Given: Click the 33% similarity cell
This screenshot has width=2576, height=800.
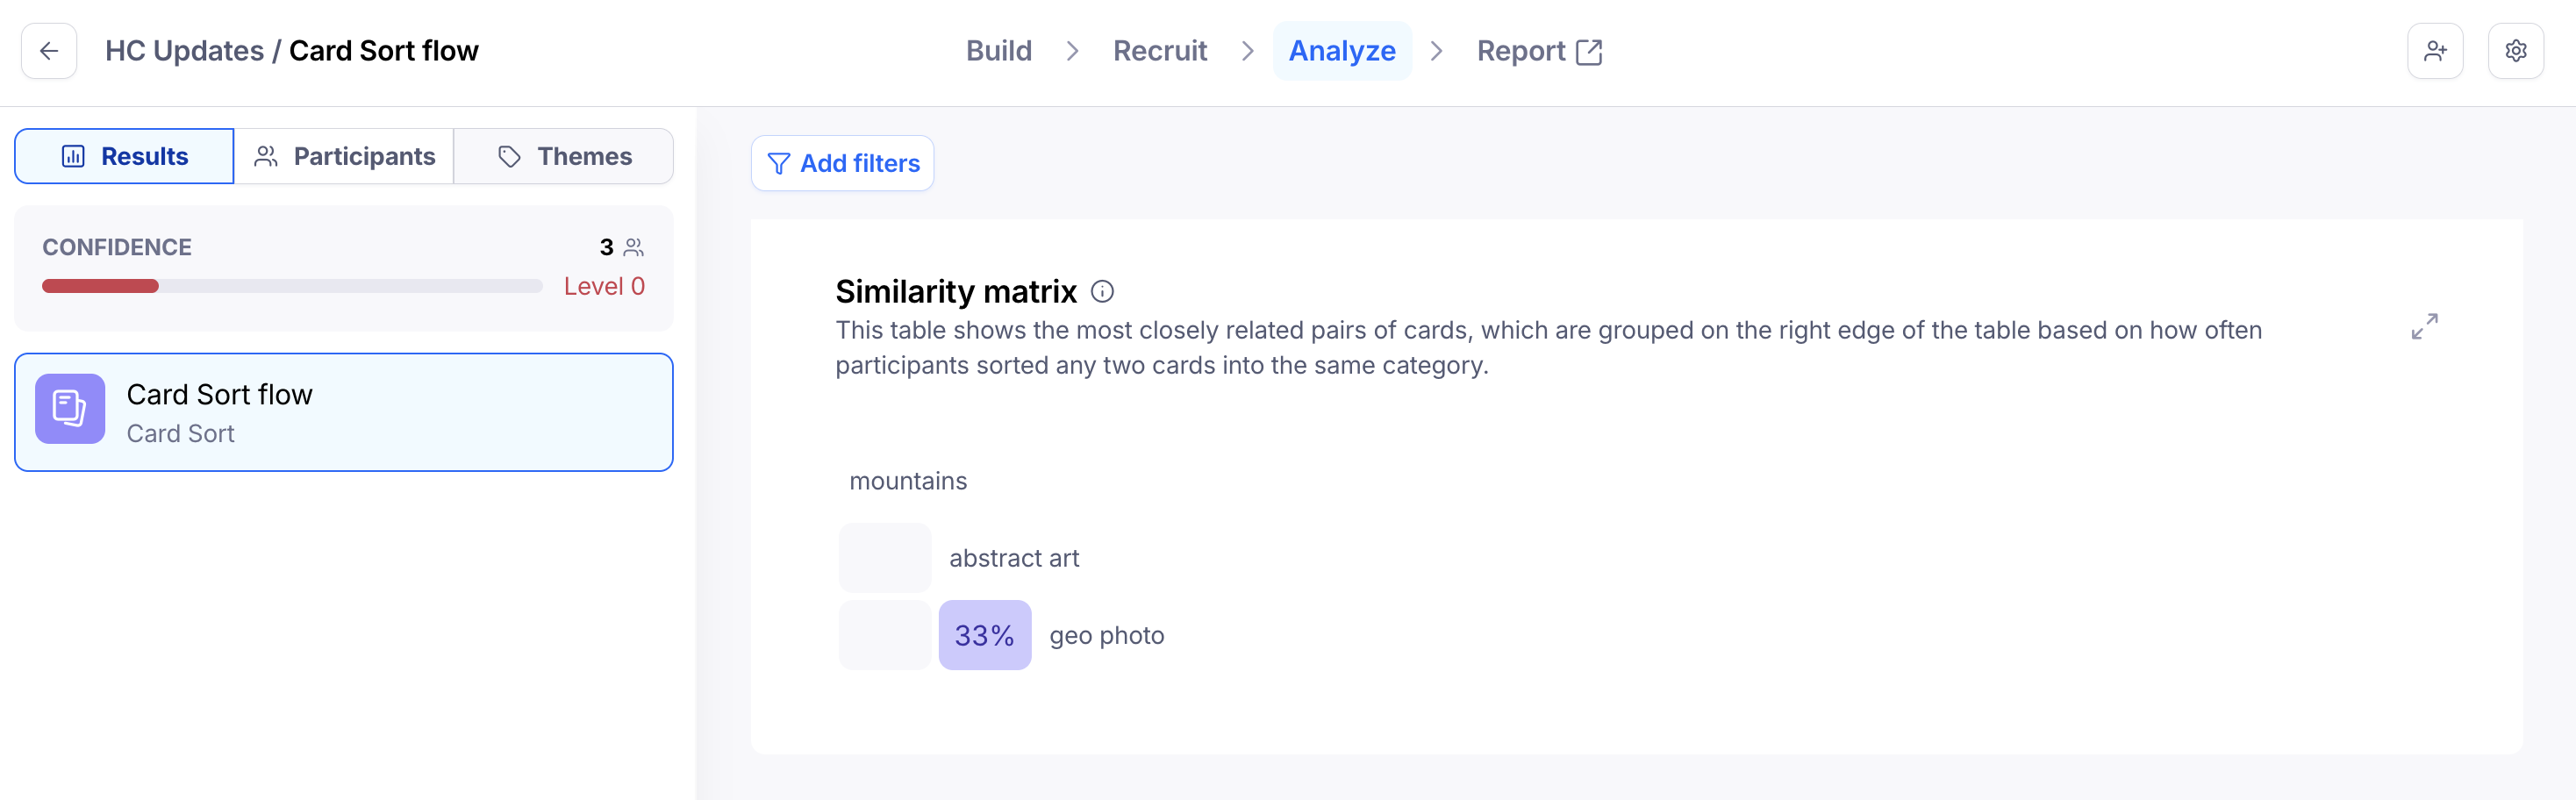Looking at the screenshot, I should pos(984,635).
